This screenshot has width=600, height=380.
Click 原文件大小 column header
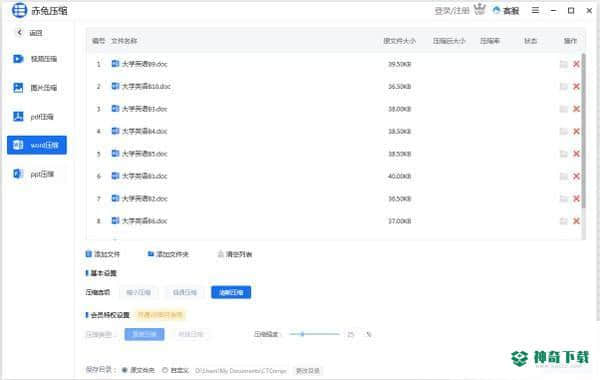pos(399,41)
